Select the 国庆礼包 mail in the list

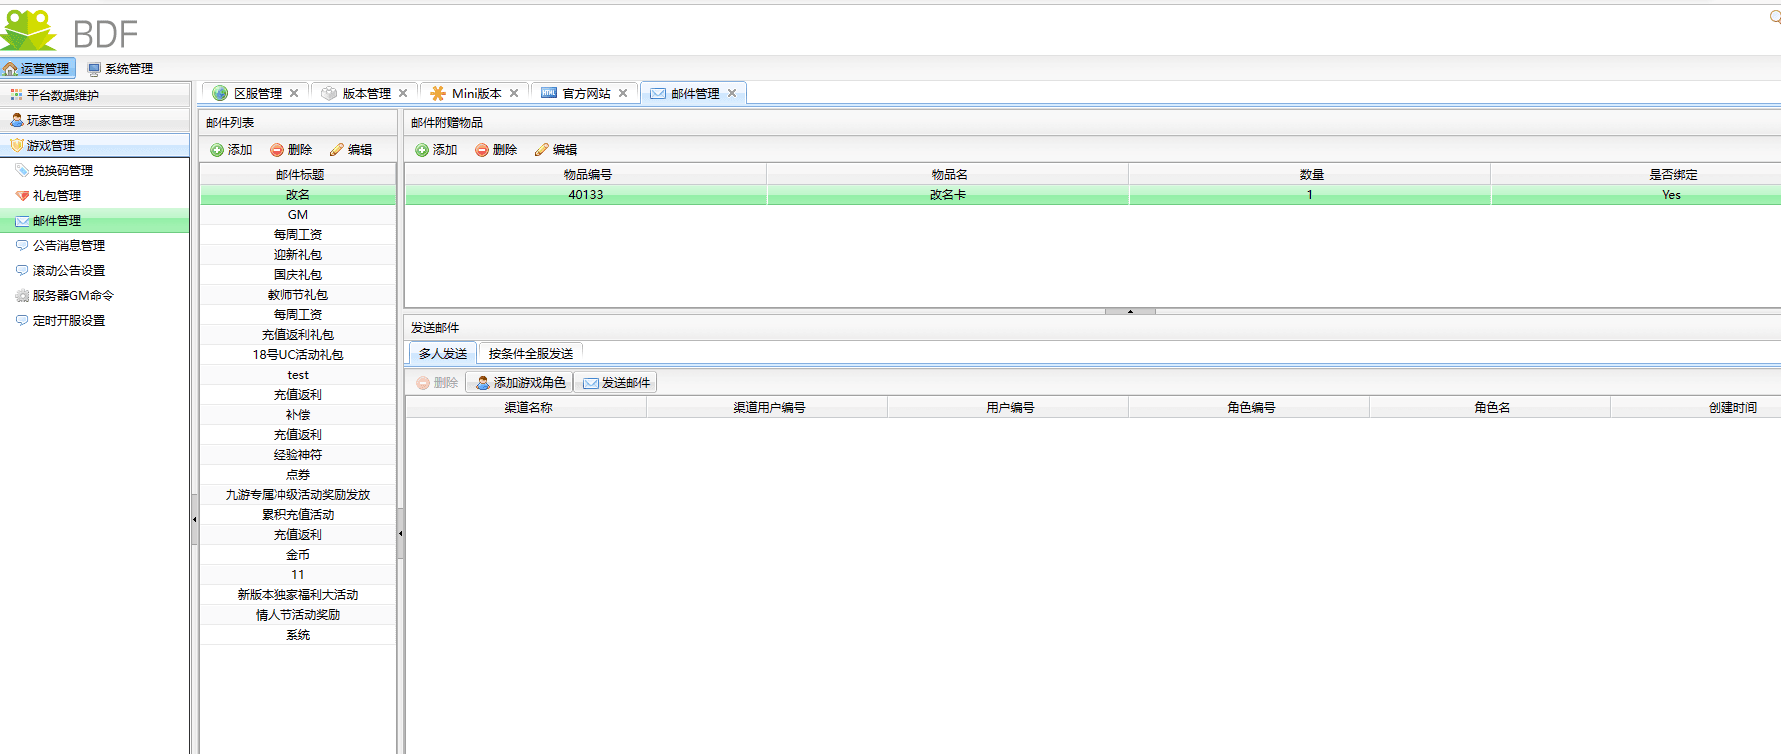[298, 275]
